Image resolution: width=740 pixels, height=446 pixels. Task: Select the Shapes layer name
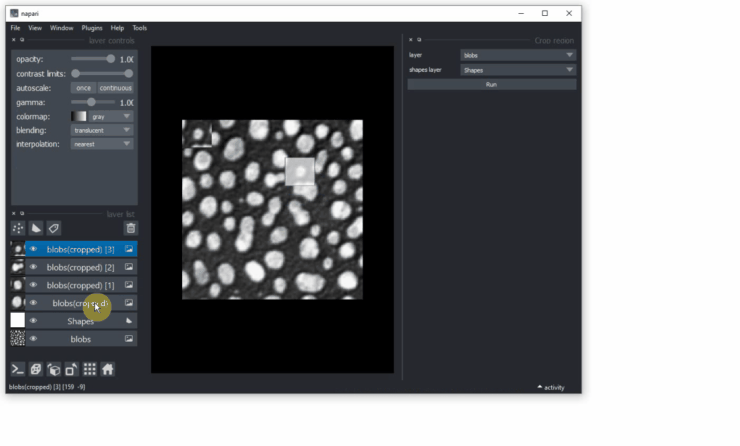pyautogui.click(x=80, y=321)
